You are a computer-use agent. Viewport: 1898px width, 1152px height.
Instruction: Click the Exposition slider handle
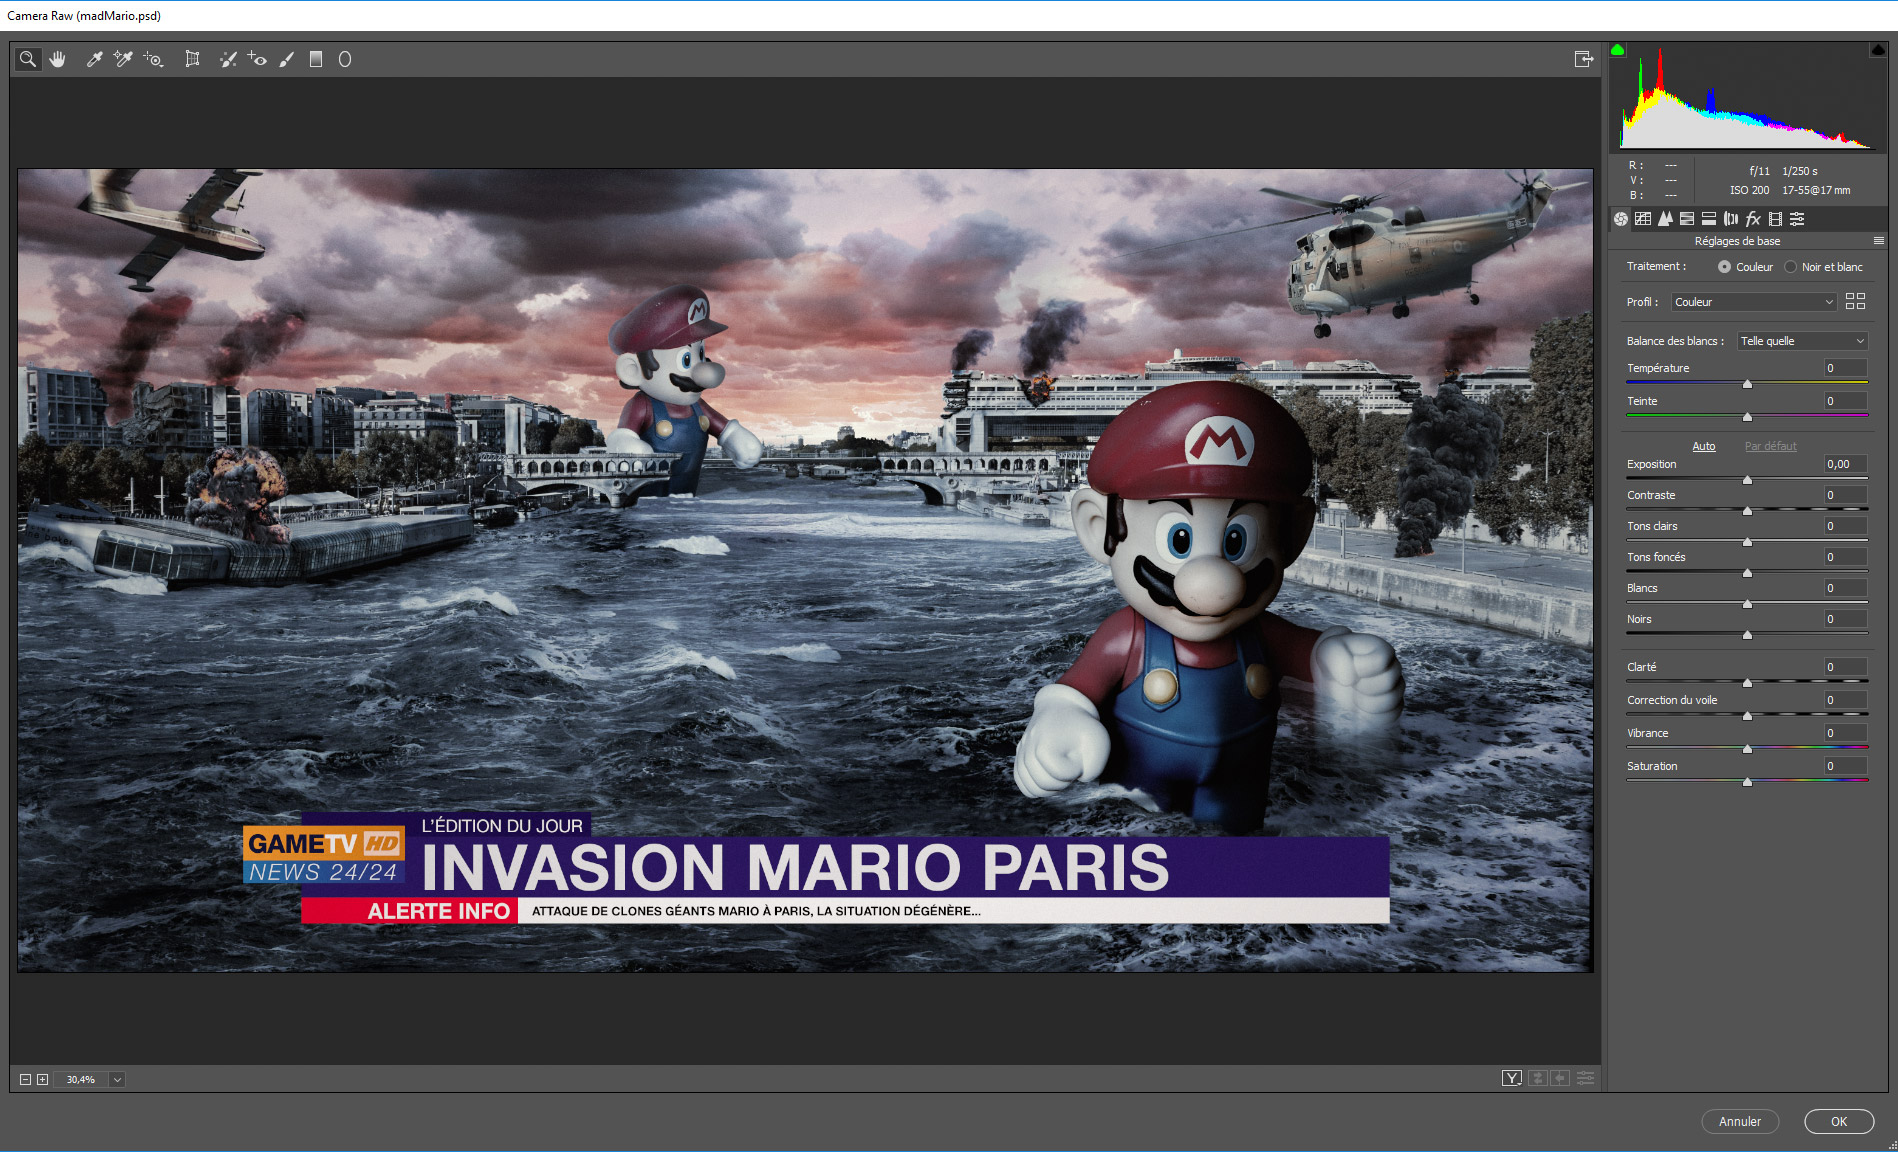[x=1748, y=480]
